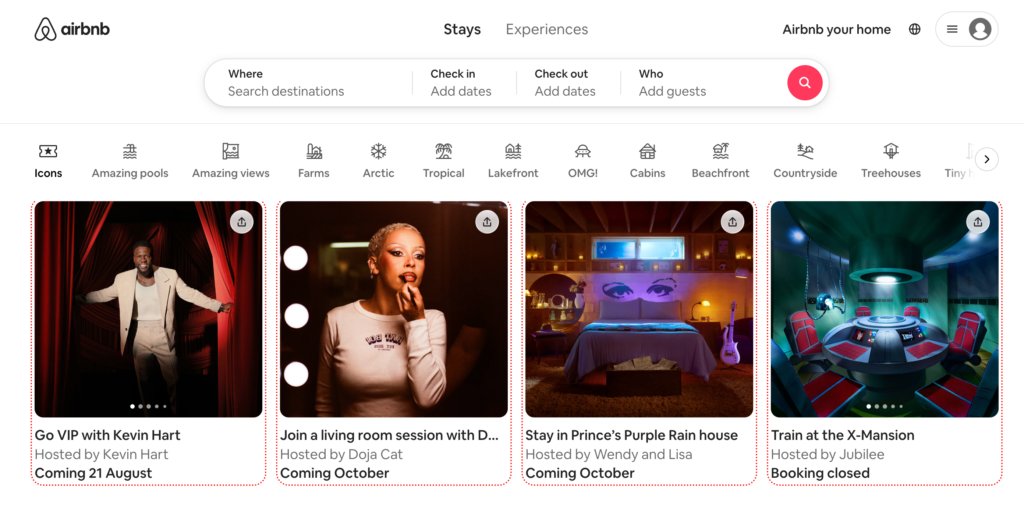The width and height of the screenshot is (1024, 505).
Task: Open the Join a living room session listing title
Action: 389,435
